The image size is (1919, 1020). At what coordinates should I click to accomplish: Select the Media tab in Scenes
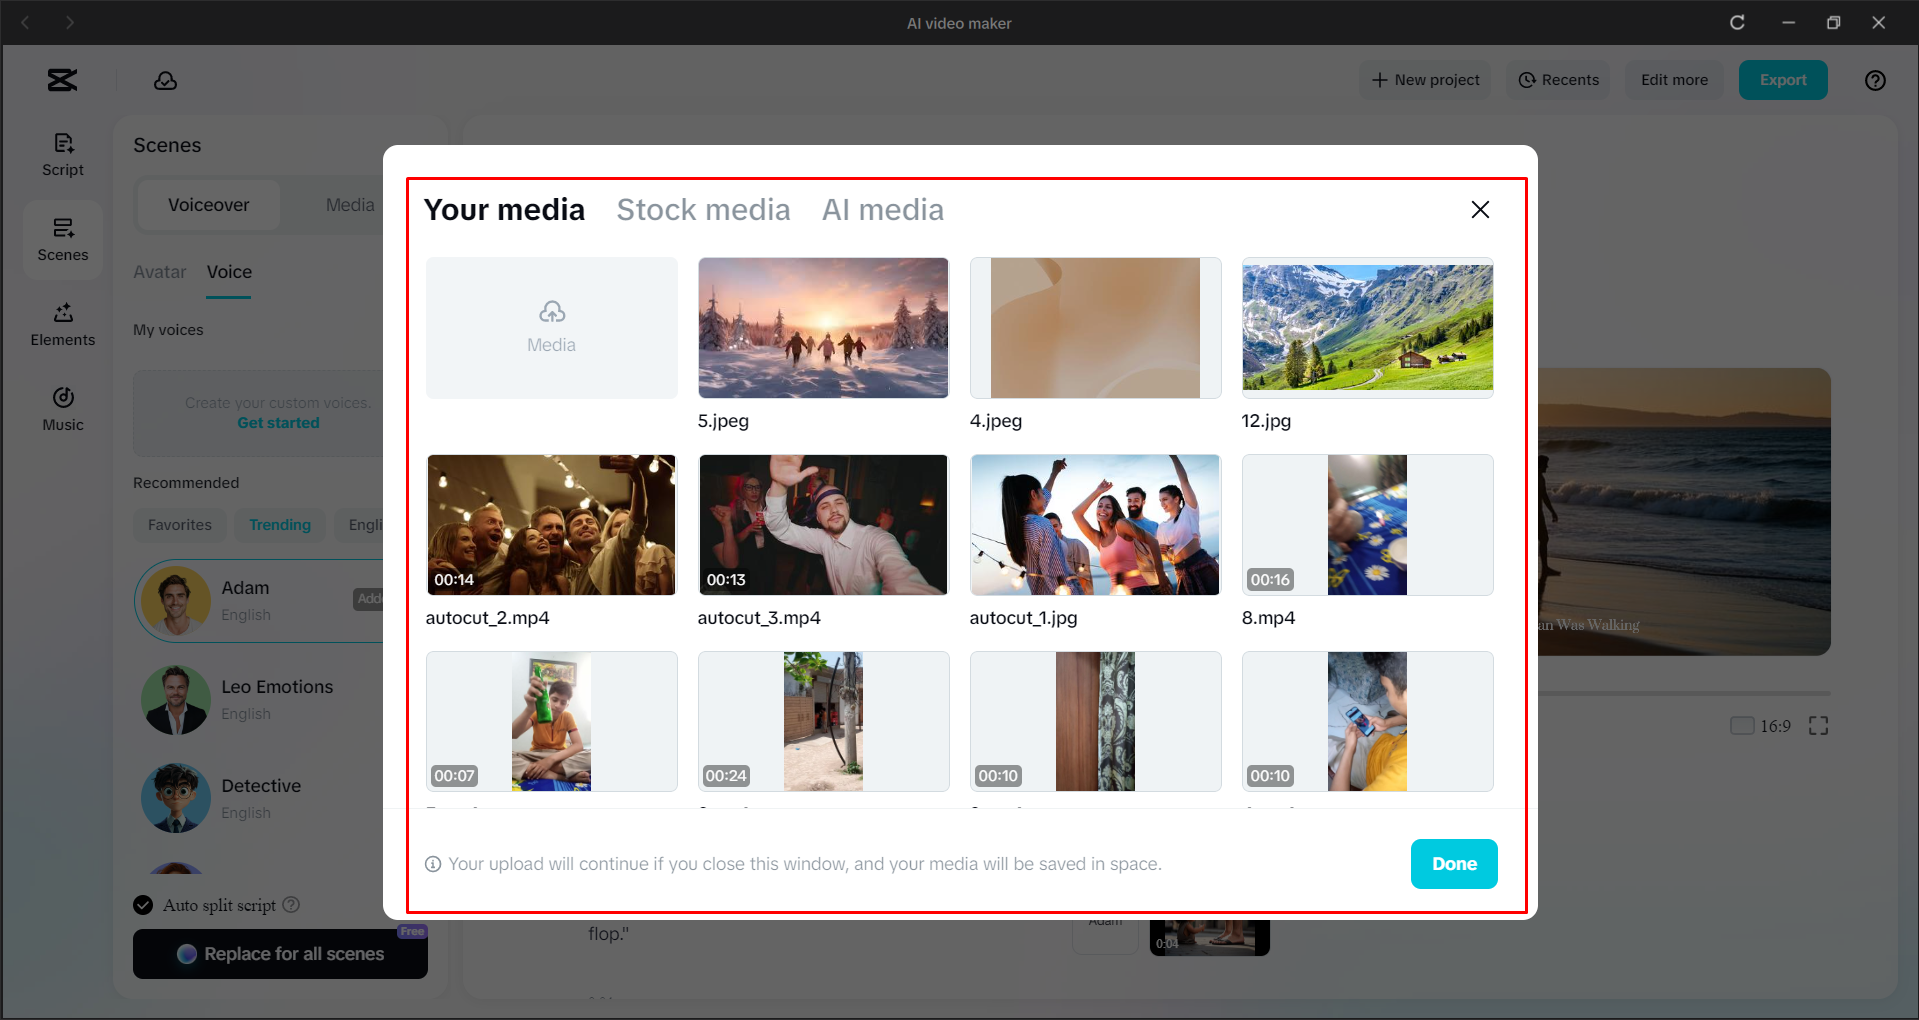click(350, 205)
